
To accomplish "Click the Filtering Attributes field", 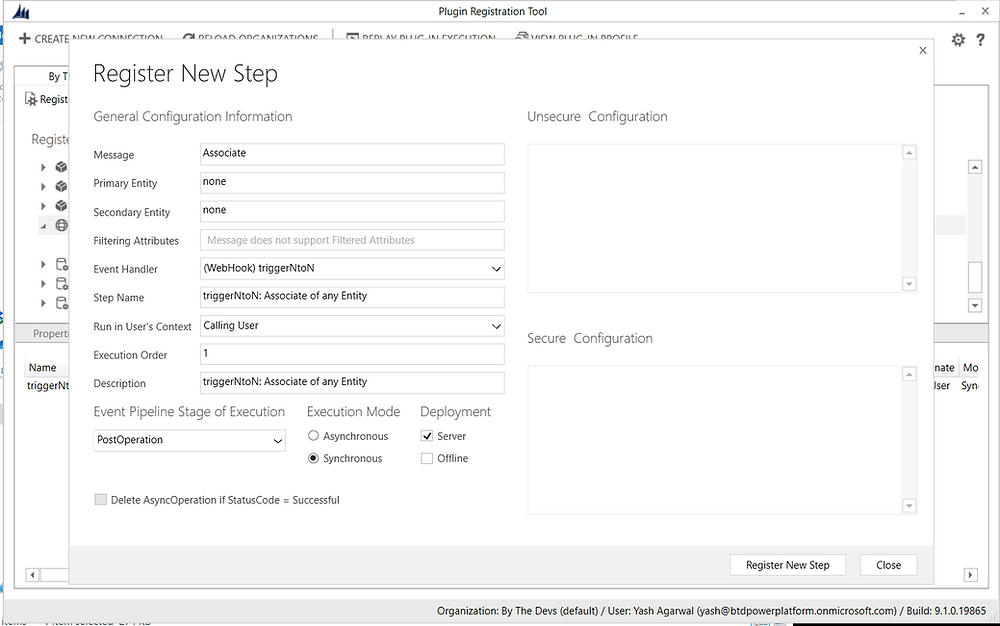I will point(352,240).
